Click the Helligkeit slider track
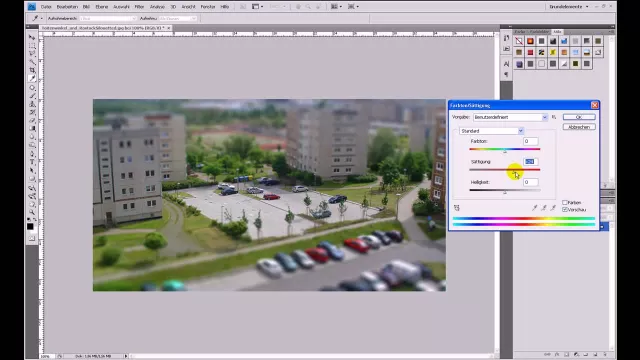This screenshot has width=640, height=360. click(505, 190)
